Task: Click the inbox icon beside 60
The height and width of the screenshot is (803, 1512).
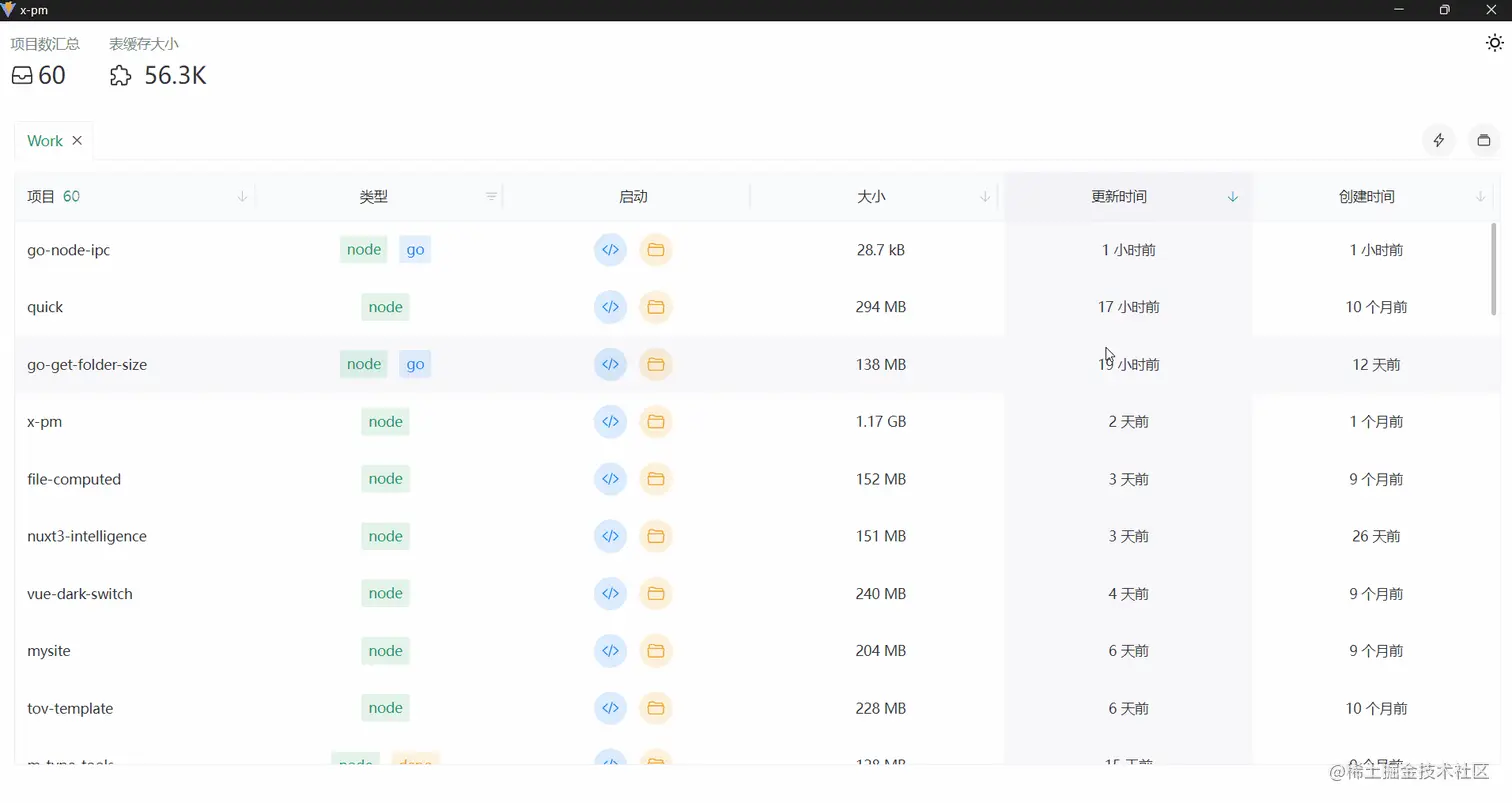Action: click(22, 76)
